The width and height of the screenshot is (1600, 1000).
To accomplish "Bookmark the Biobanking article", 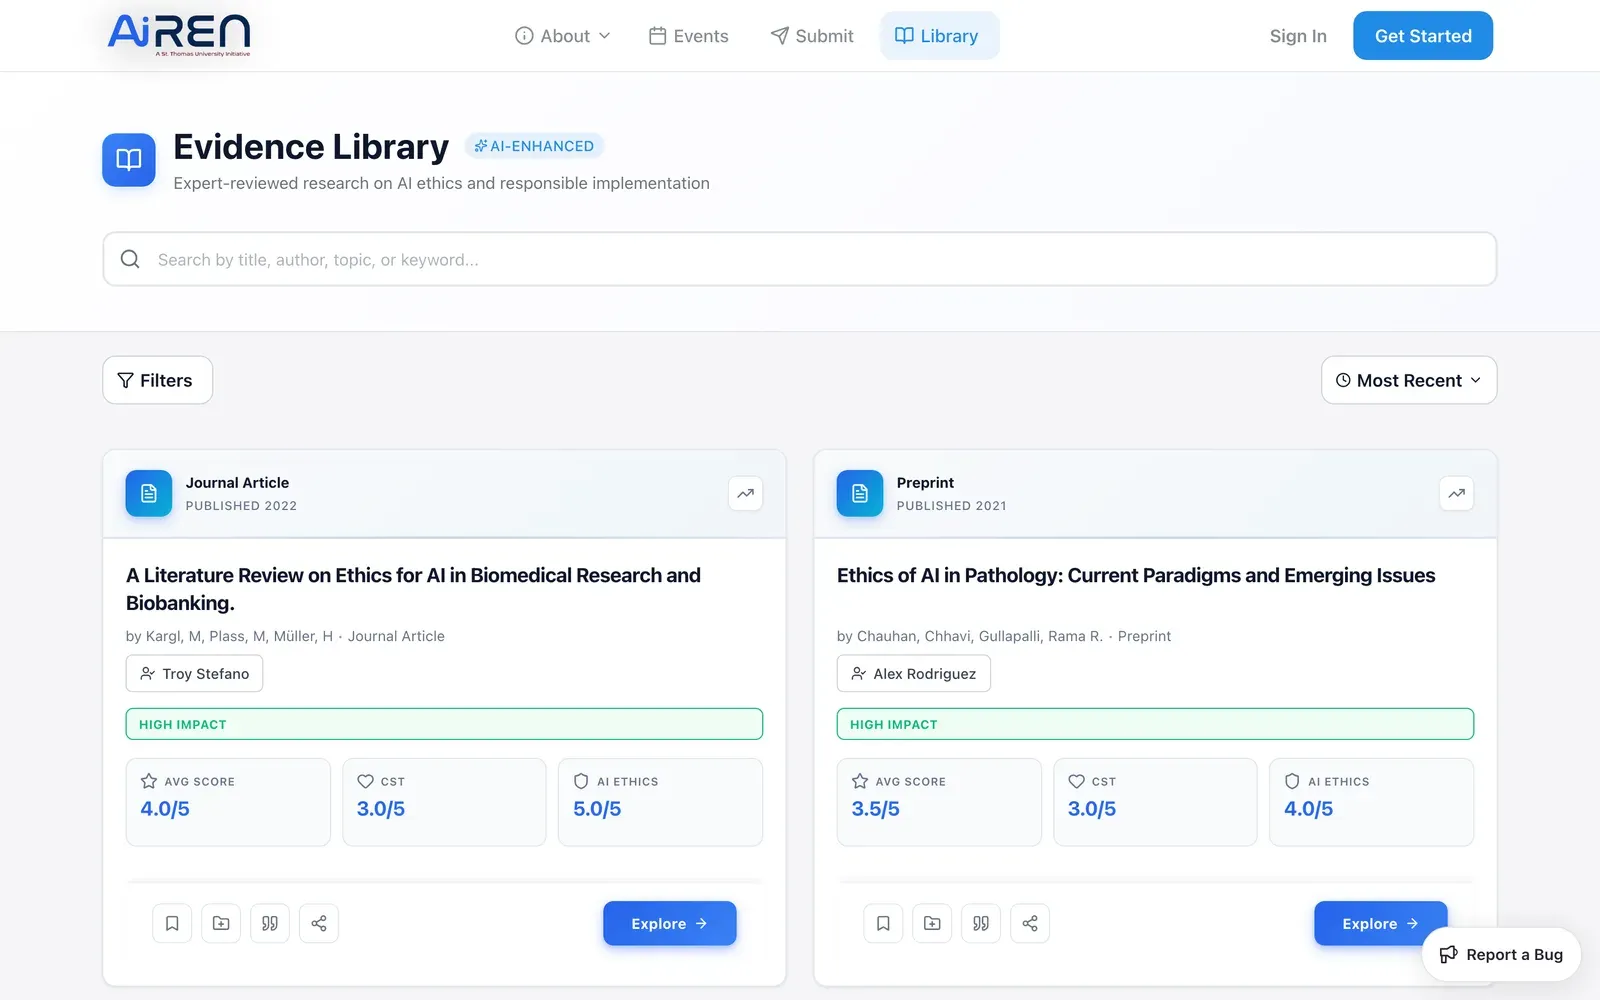I will click(x=172, y=923).
